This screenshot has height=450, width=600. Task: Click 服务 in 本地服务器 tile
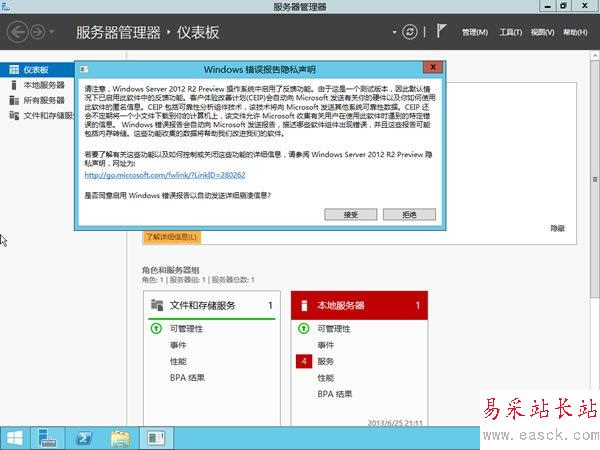click(x=326, y=362)
